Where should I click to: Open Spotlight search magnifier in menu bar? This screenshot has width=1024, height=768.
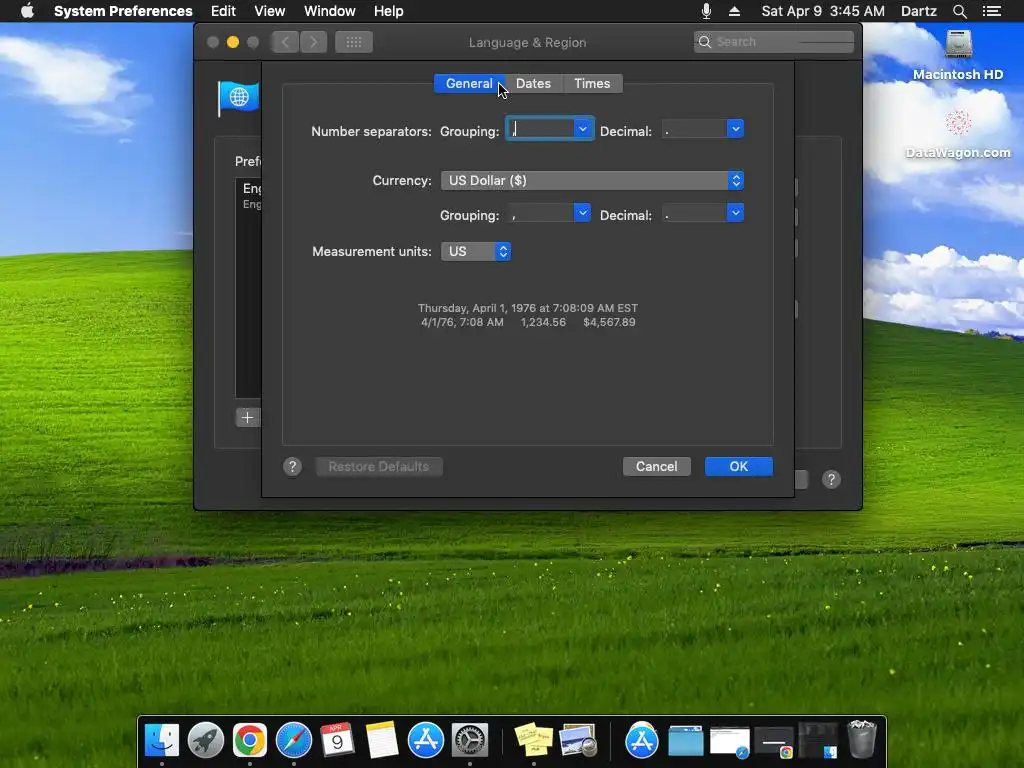tap(959, 11)
